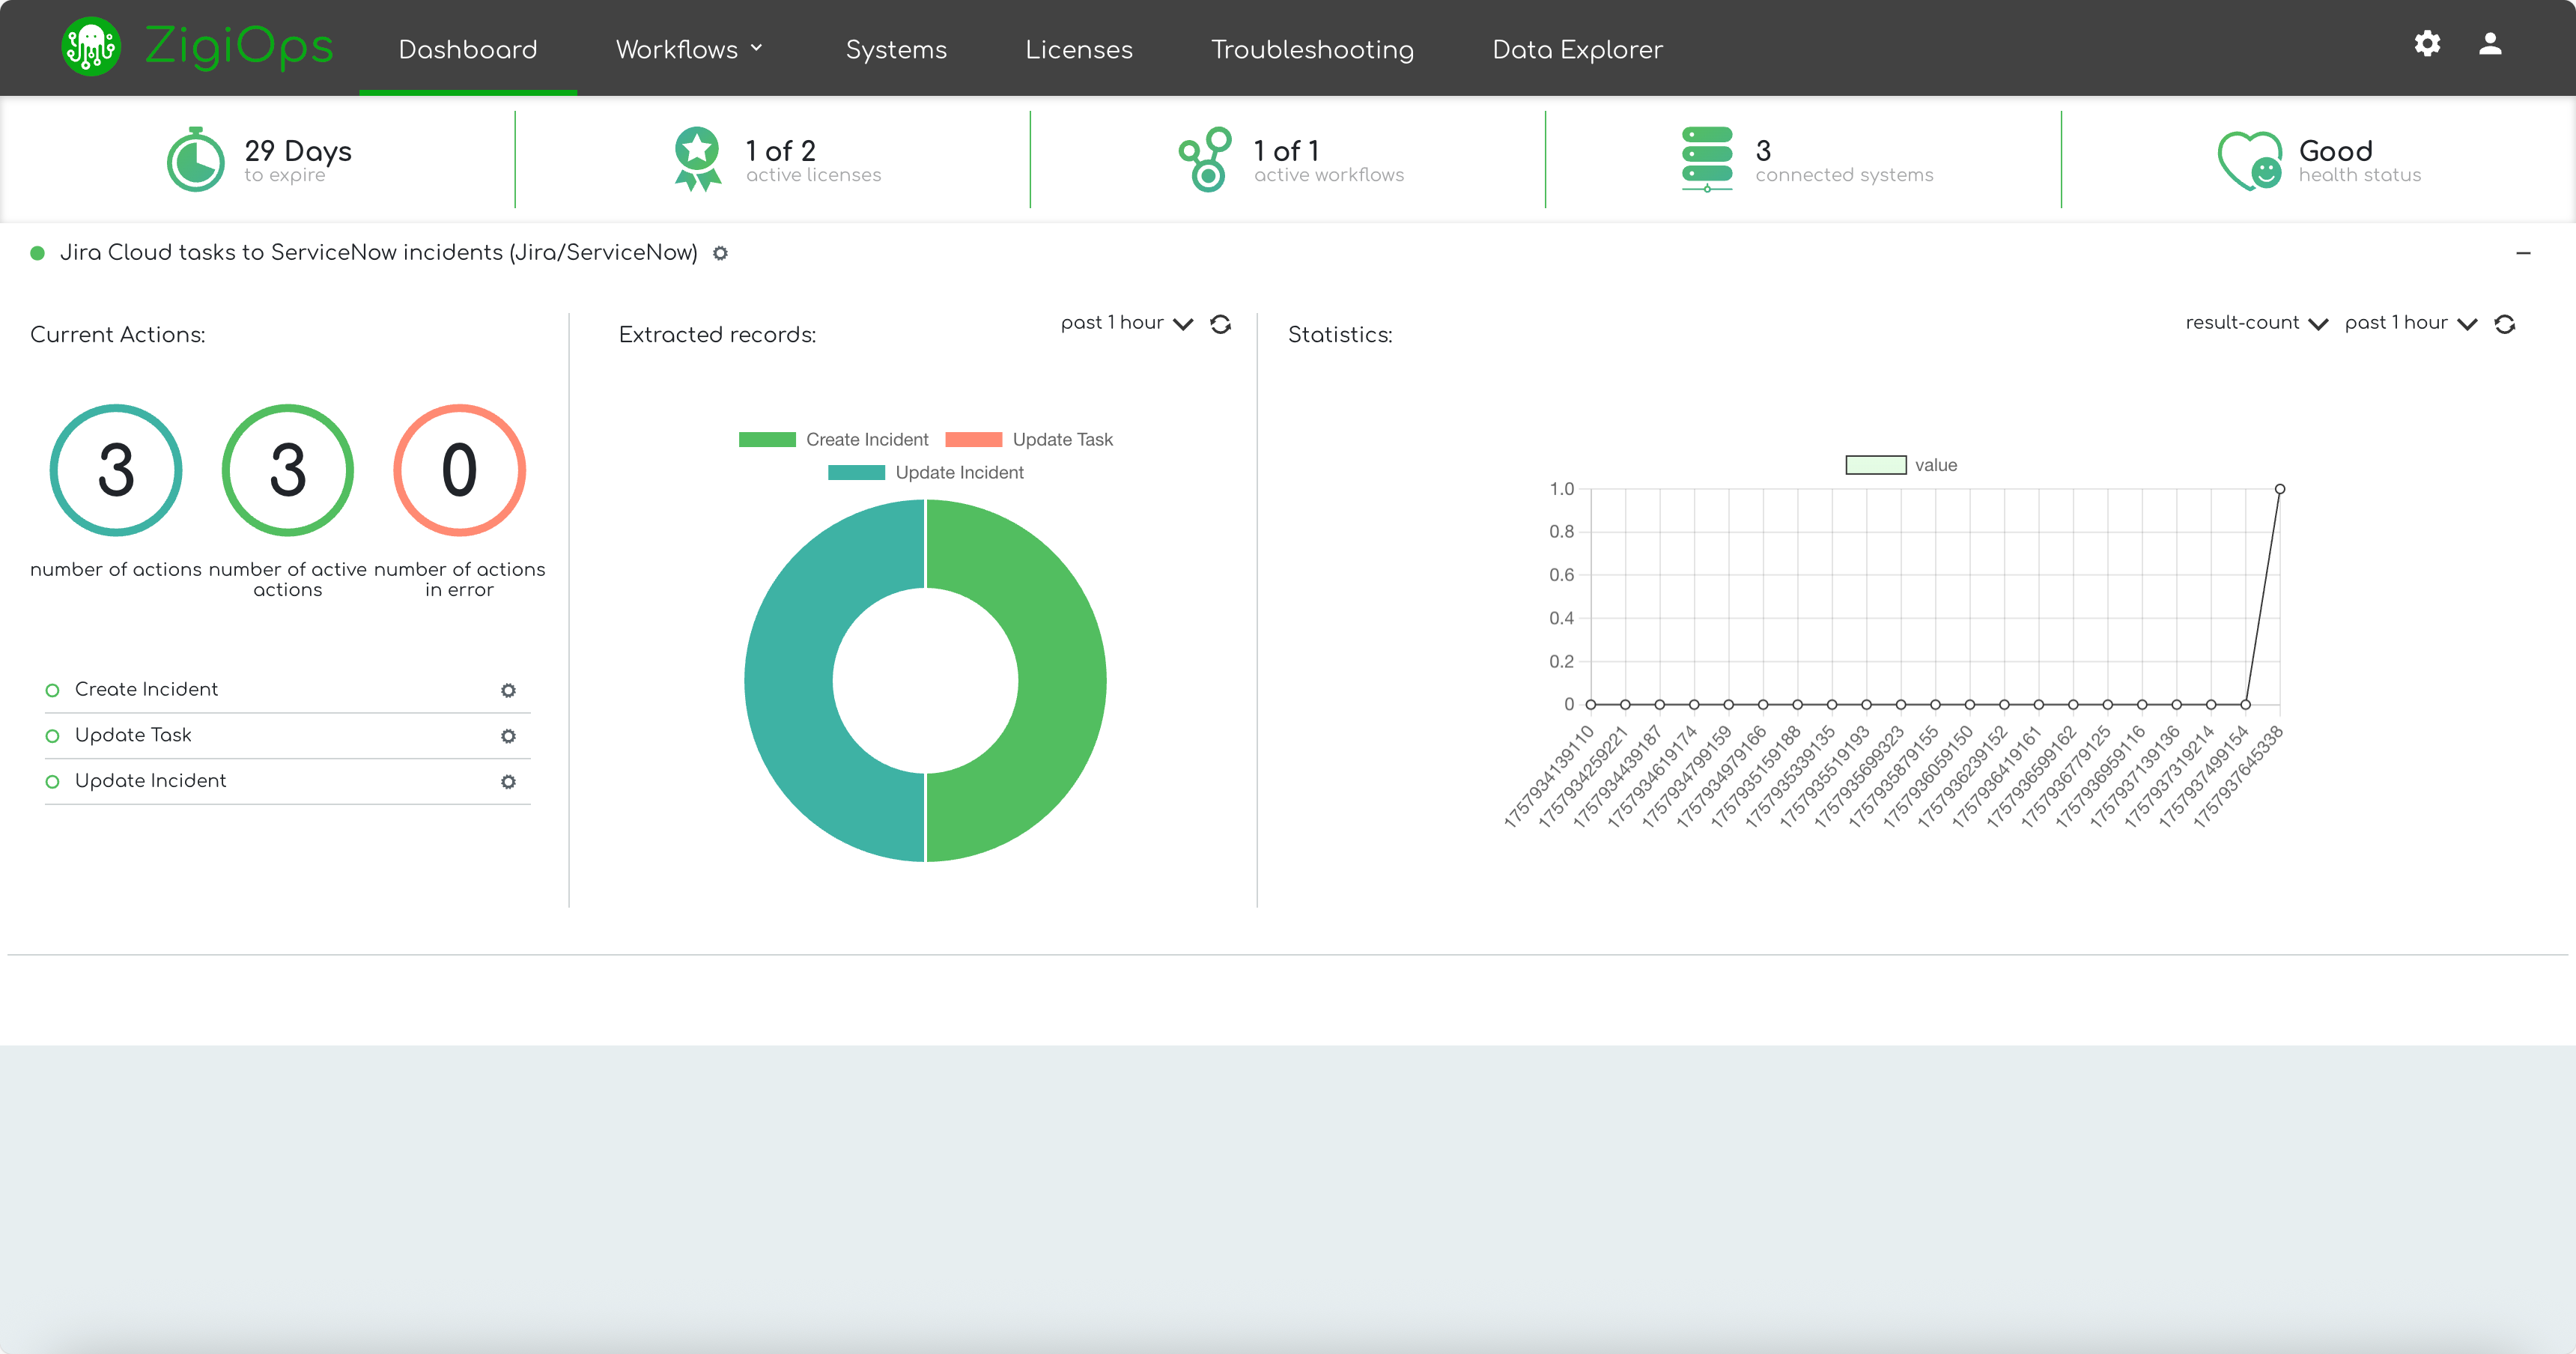The image size is (2576, 1354).
Task: Switch to the Data Explorer tab
Action: (1577, 49)
